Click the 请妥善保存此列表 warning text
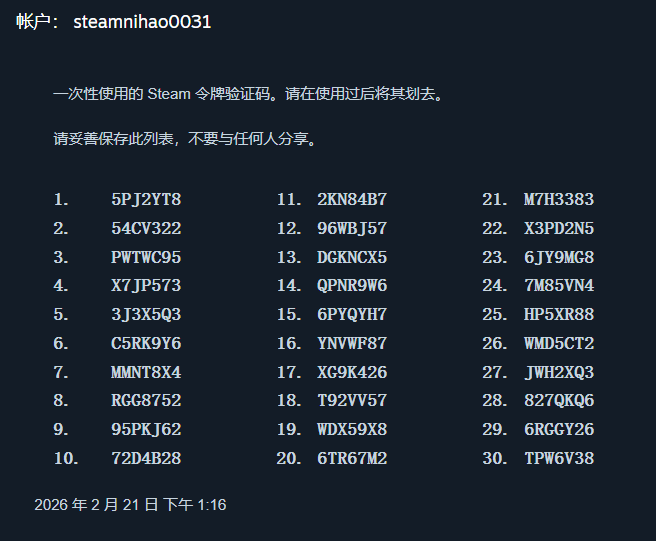Viewport: 656px width, 541px height. click(x=187, y=139)
